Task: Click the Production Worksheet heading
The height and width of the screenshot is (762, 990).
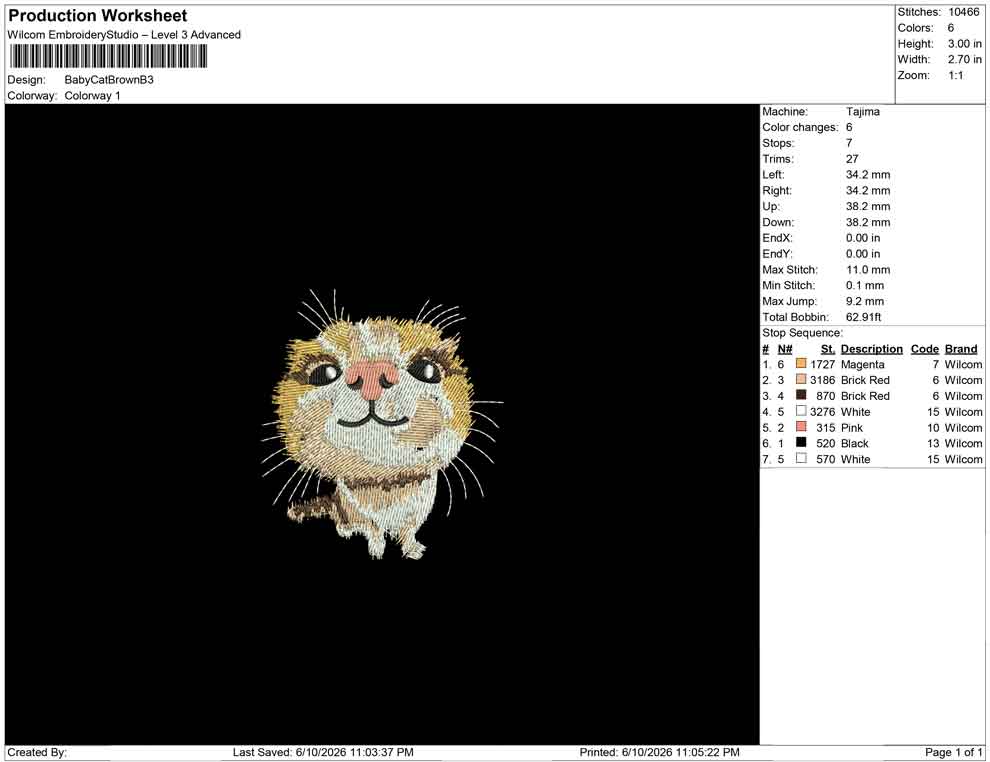Action: (98, 16)
